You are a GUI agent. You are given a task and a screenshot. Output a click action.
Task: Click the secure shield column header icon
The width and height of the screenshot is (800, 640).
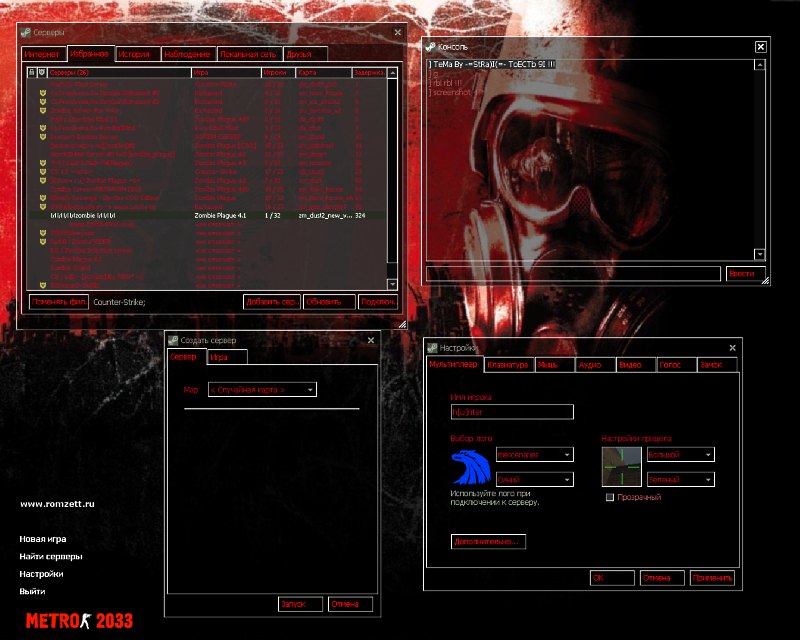point(41,73)
